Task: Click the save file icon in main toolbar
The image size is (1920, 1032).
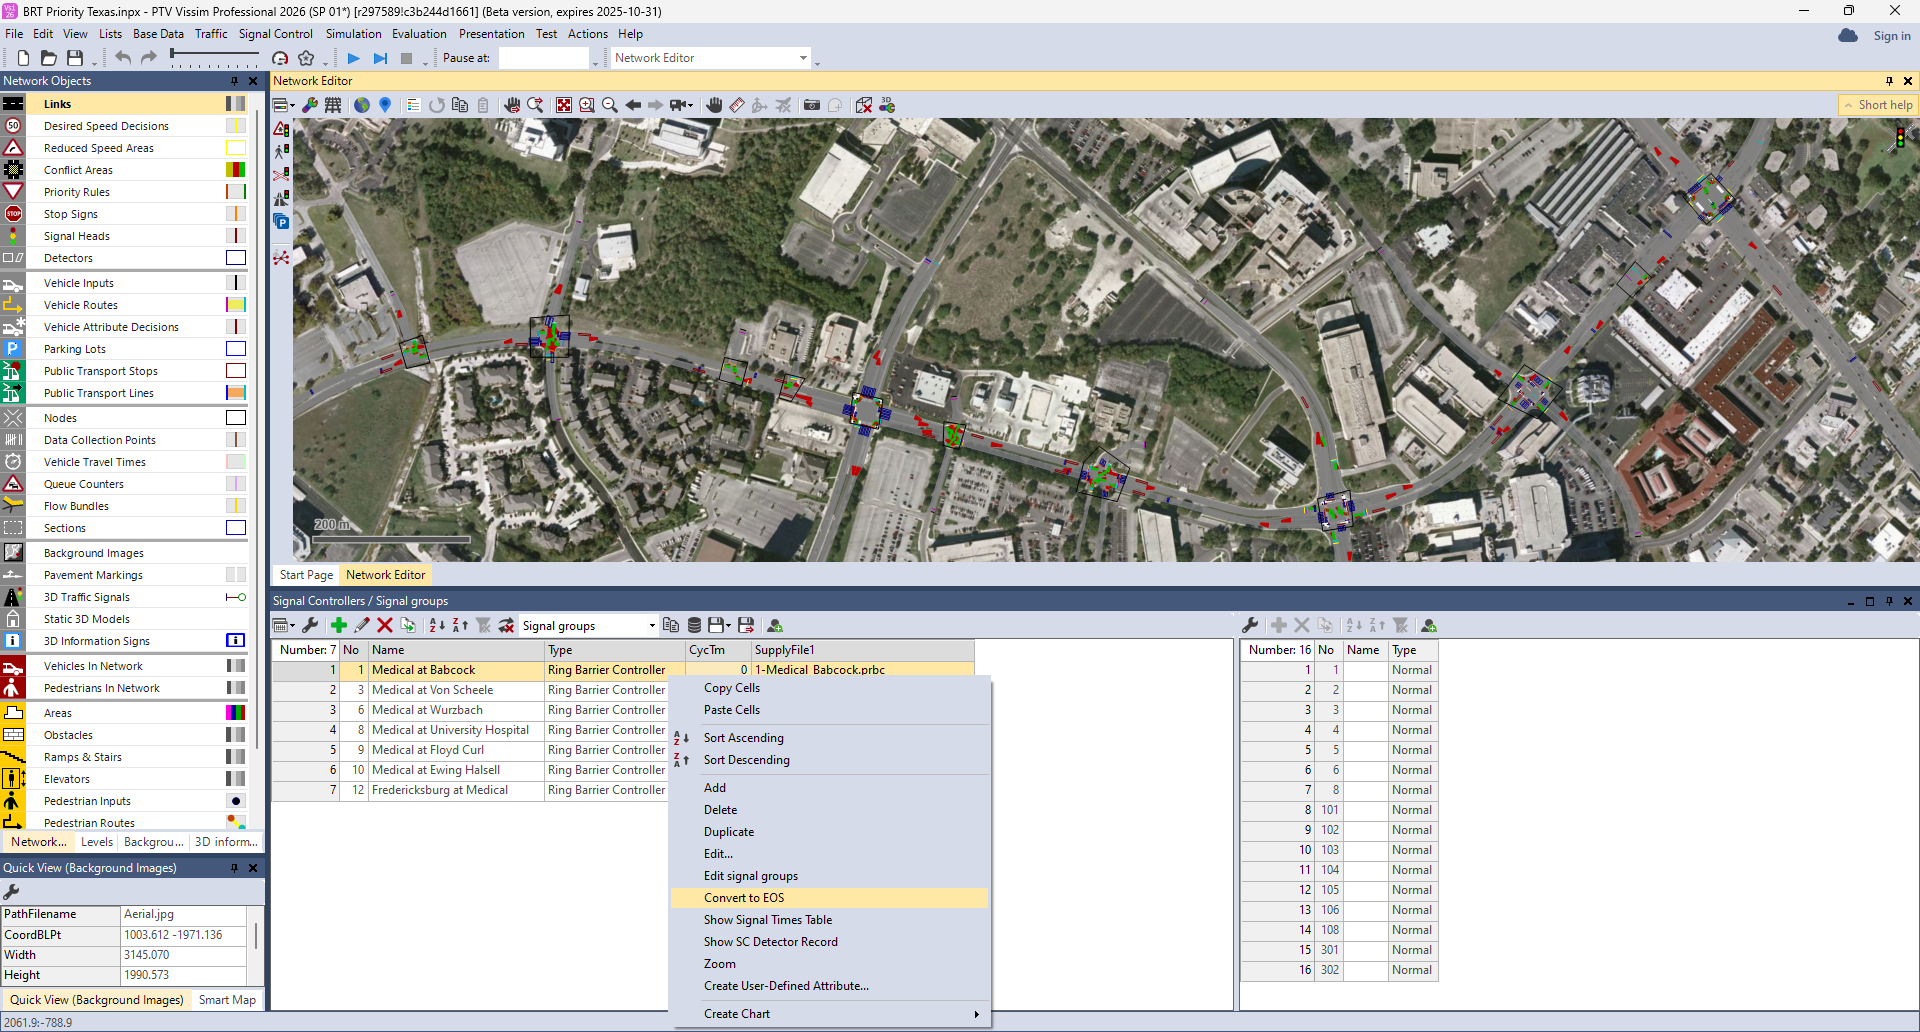Action: (75, 58)
